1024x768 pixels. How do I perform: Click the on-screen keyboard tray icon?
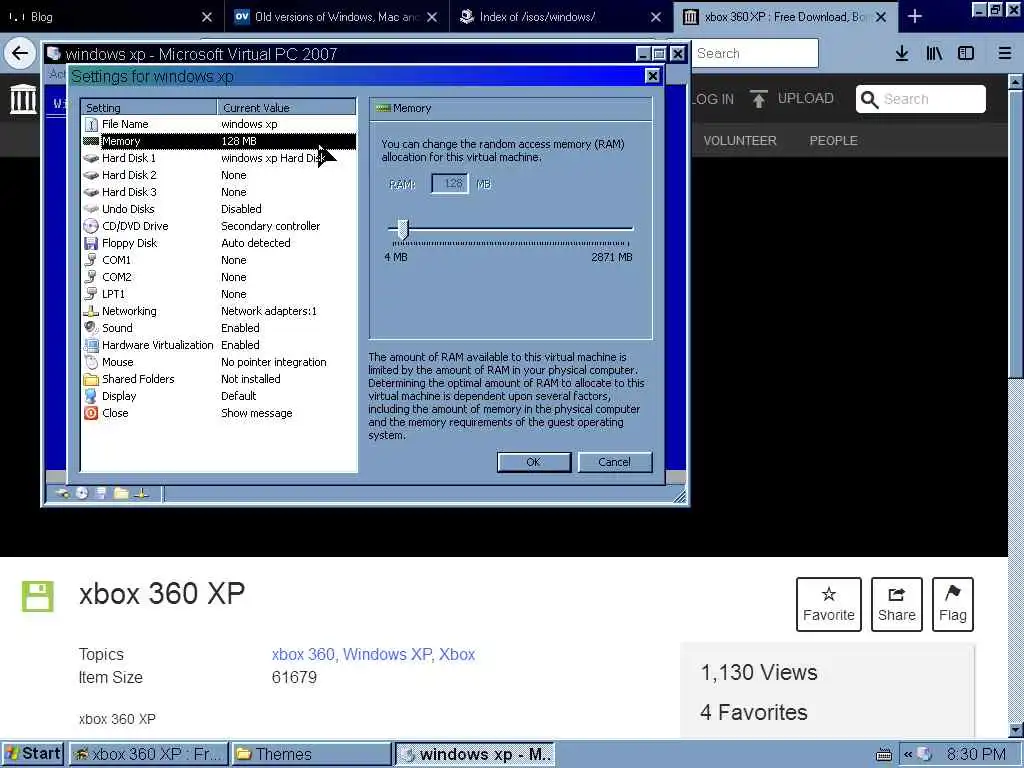click(884, 754)
